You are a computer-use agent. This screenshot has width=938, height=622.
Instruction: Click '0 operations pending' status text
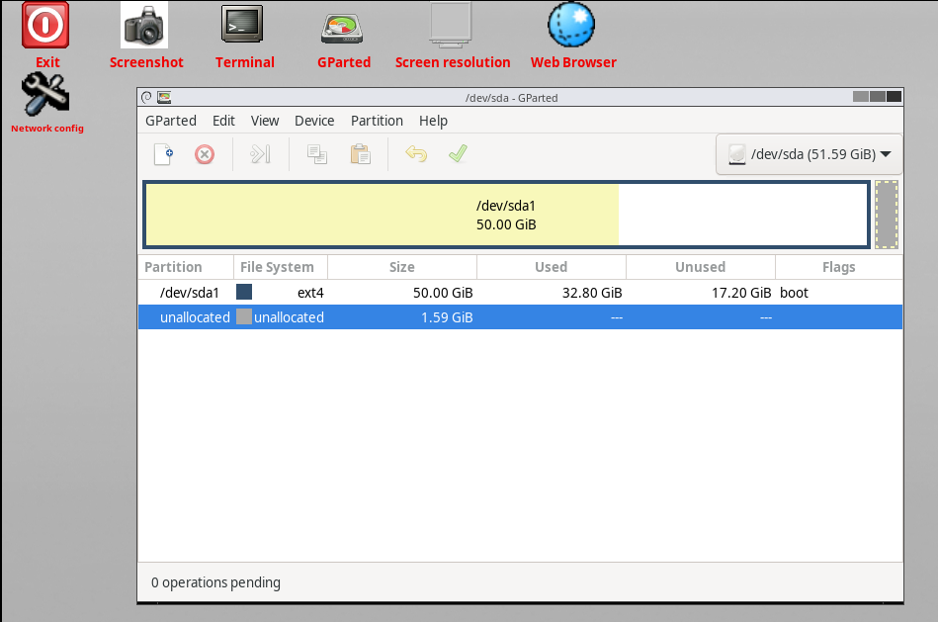point(215,583)
